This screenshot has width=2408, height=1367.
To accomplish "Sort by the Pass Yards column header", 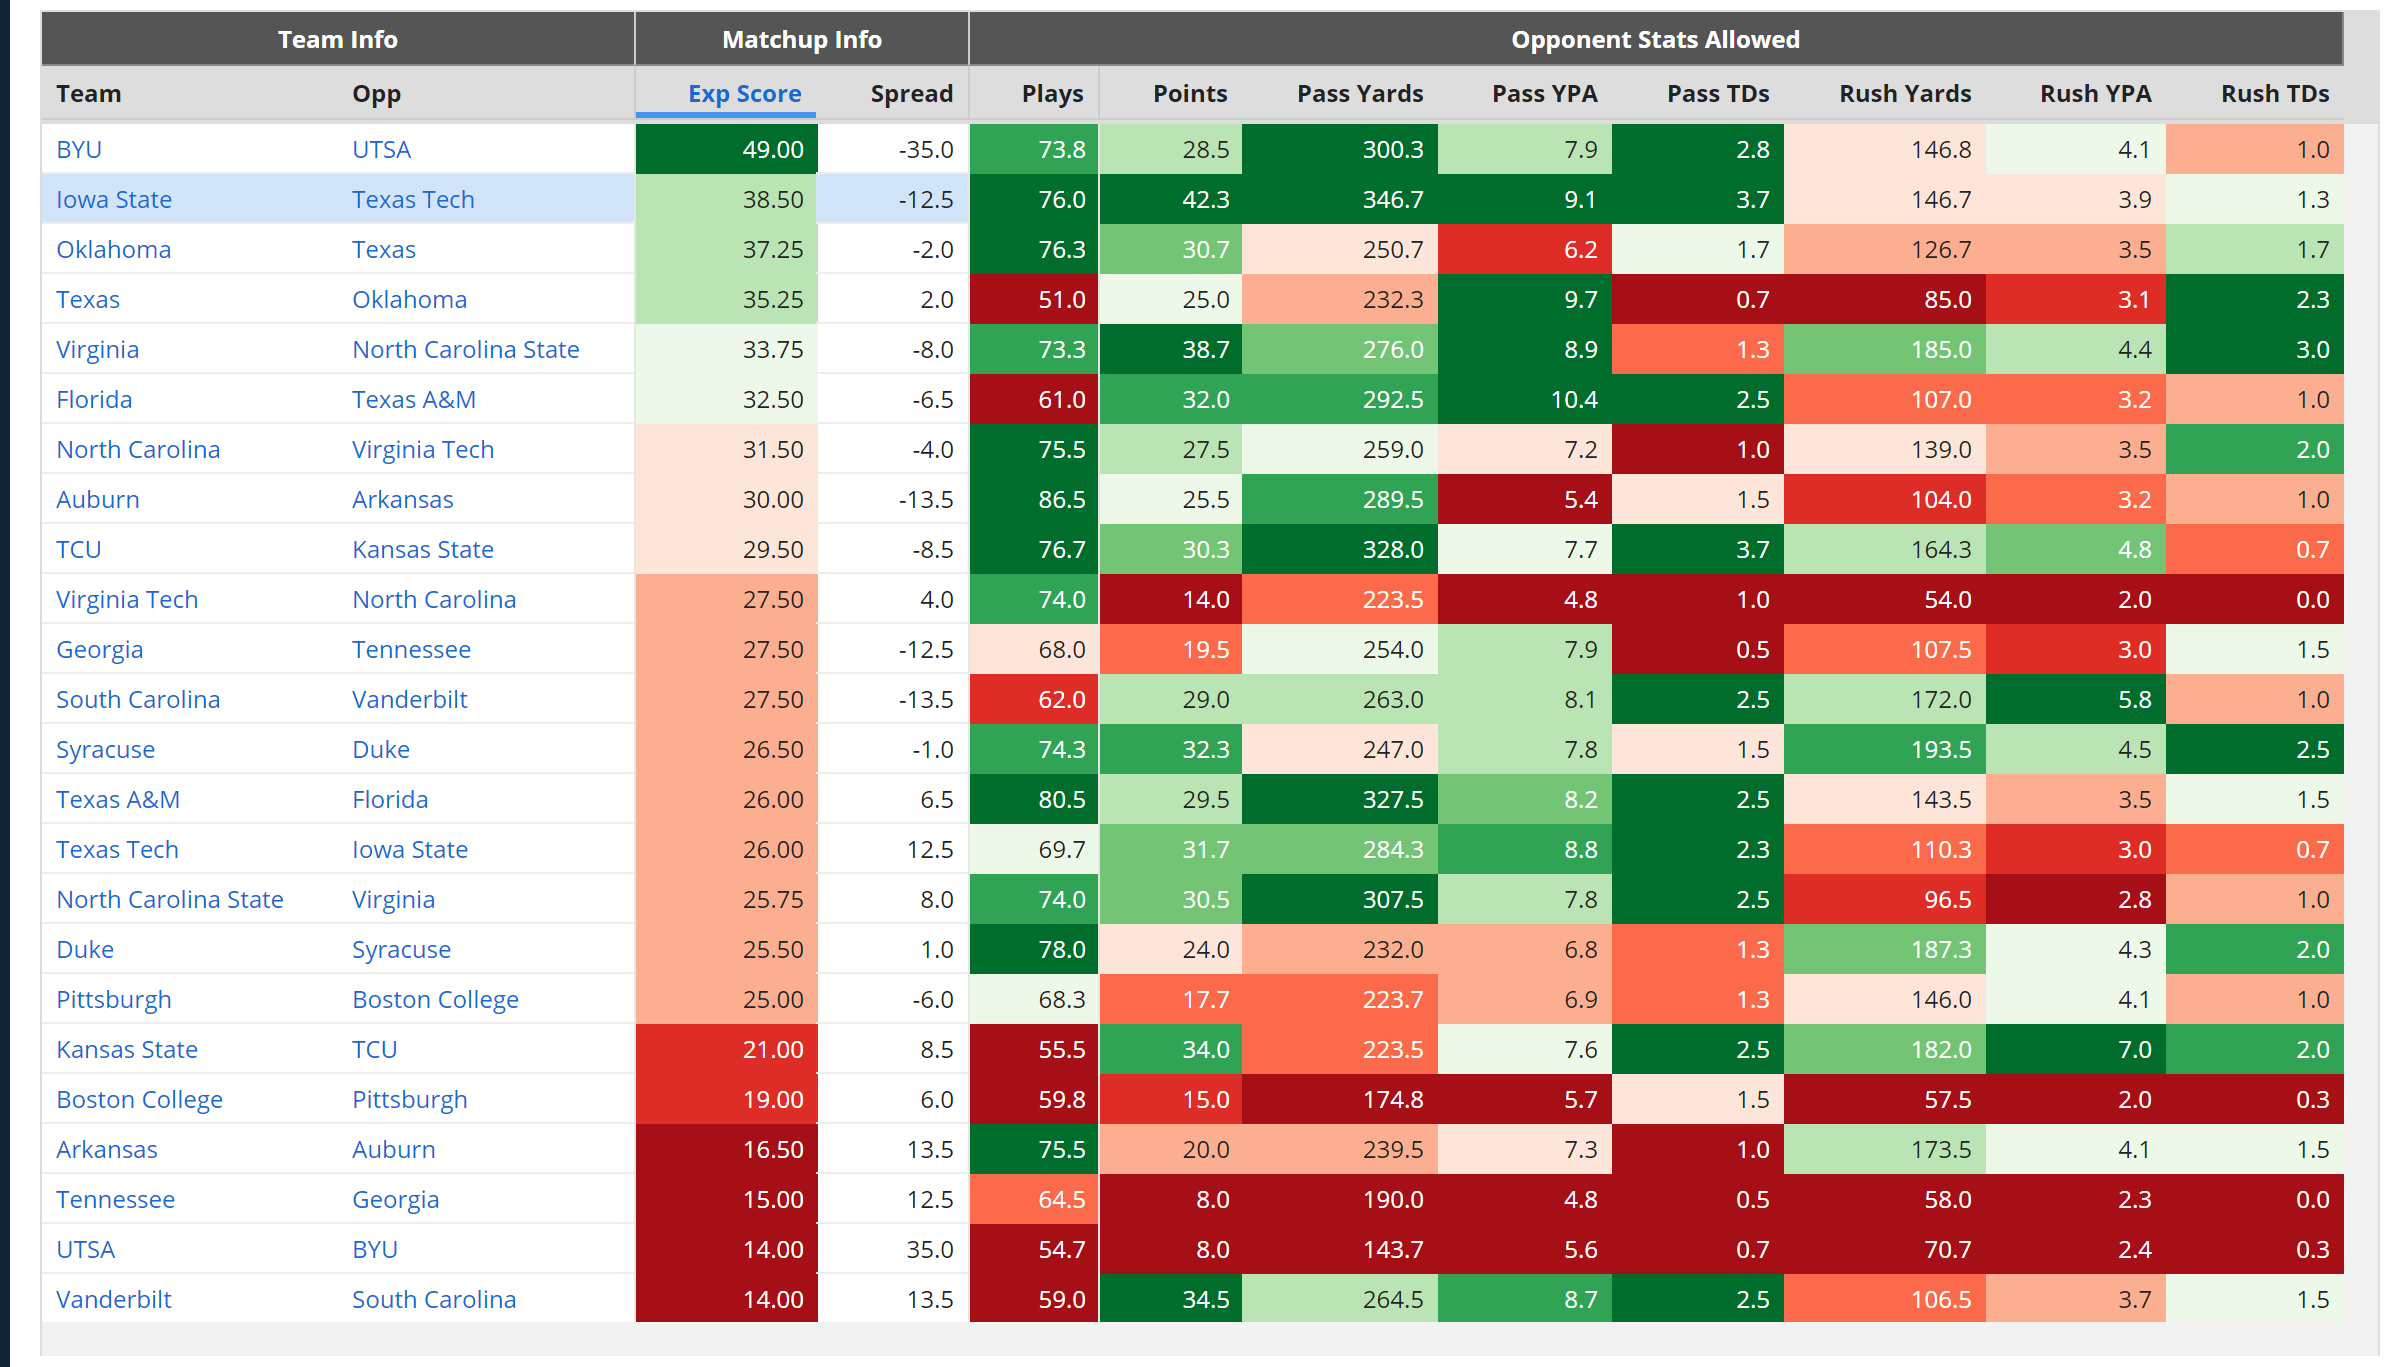I will (1360, 94).
